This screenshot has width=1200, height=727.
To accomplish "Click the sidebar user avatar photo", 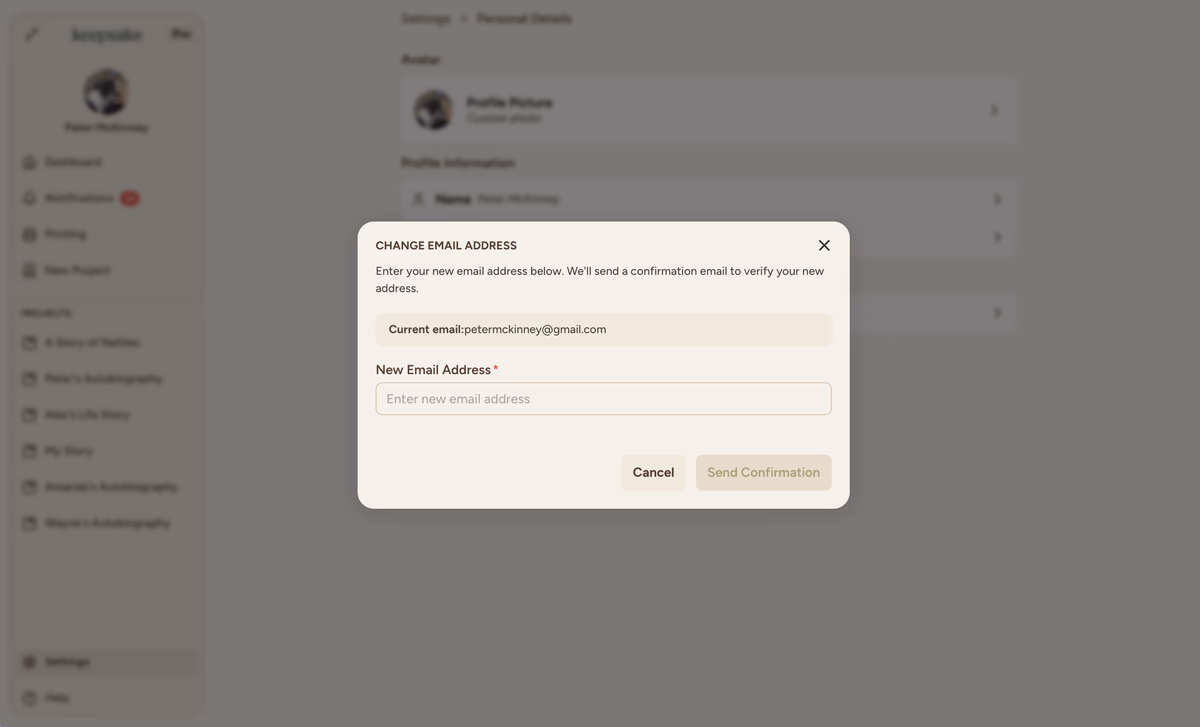I will tap(106, 92).
